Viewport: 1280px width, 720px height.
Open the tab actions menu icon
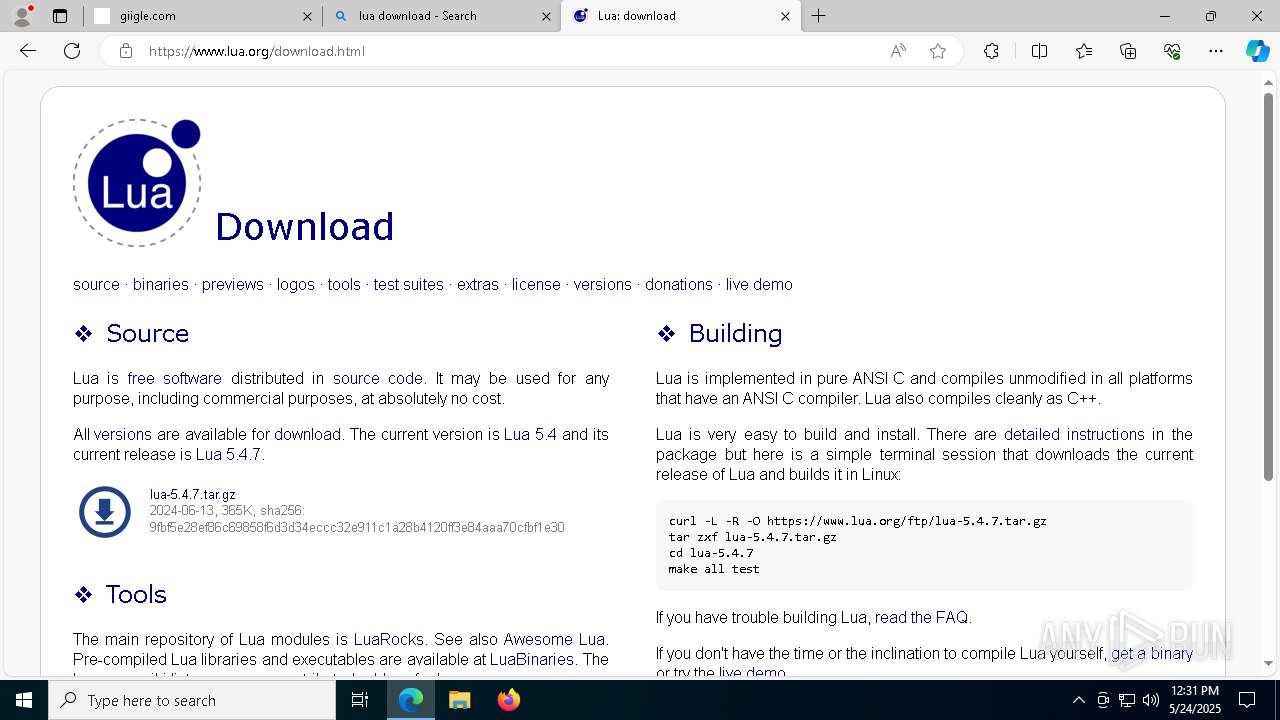click(x=60, y=16)
